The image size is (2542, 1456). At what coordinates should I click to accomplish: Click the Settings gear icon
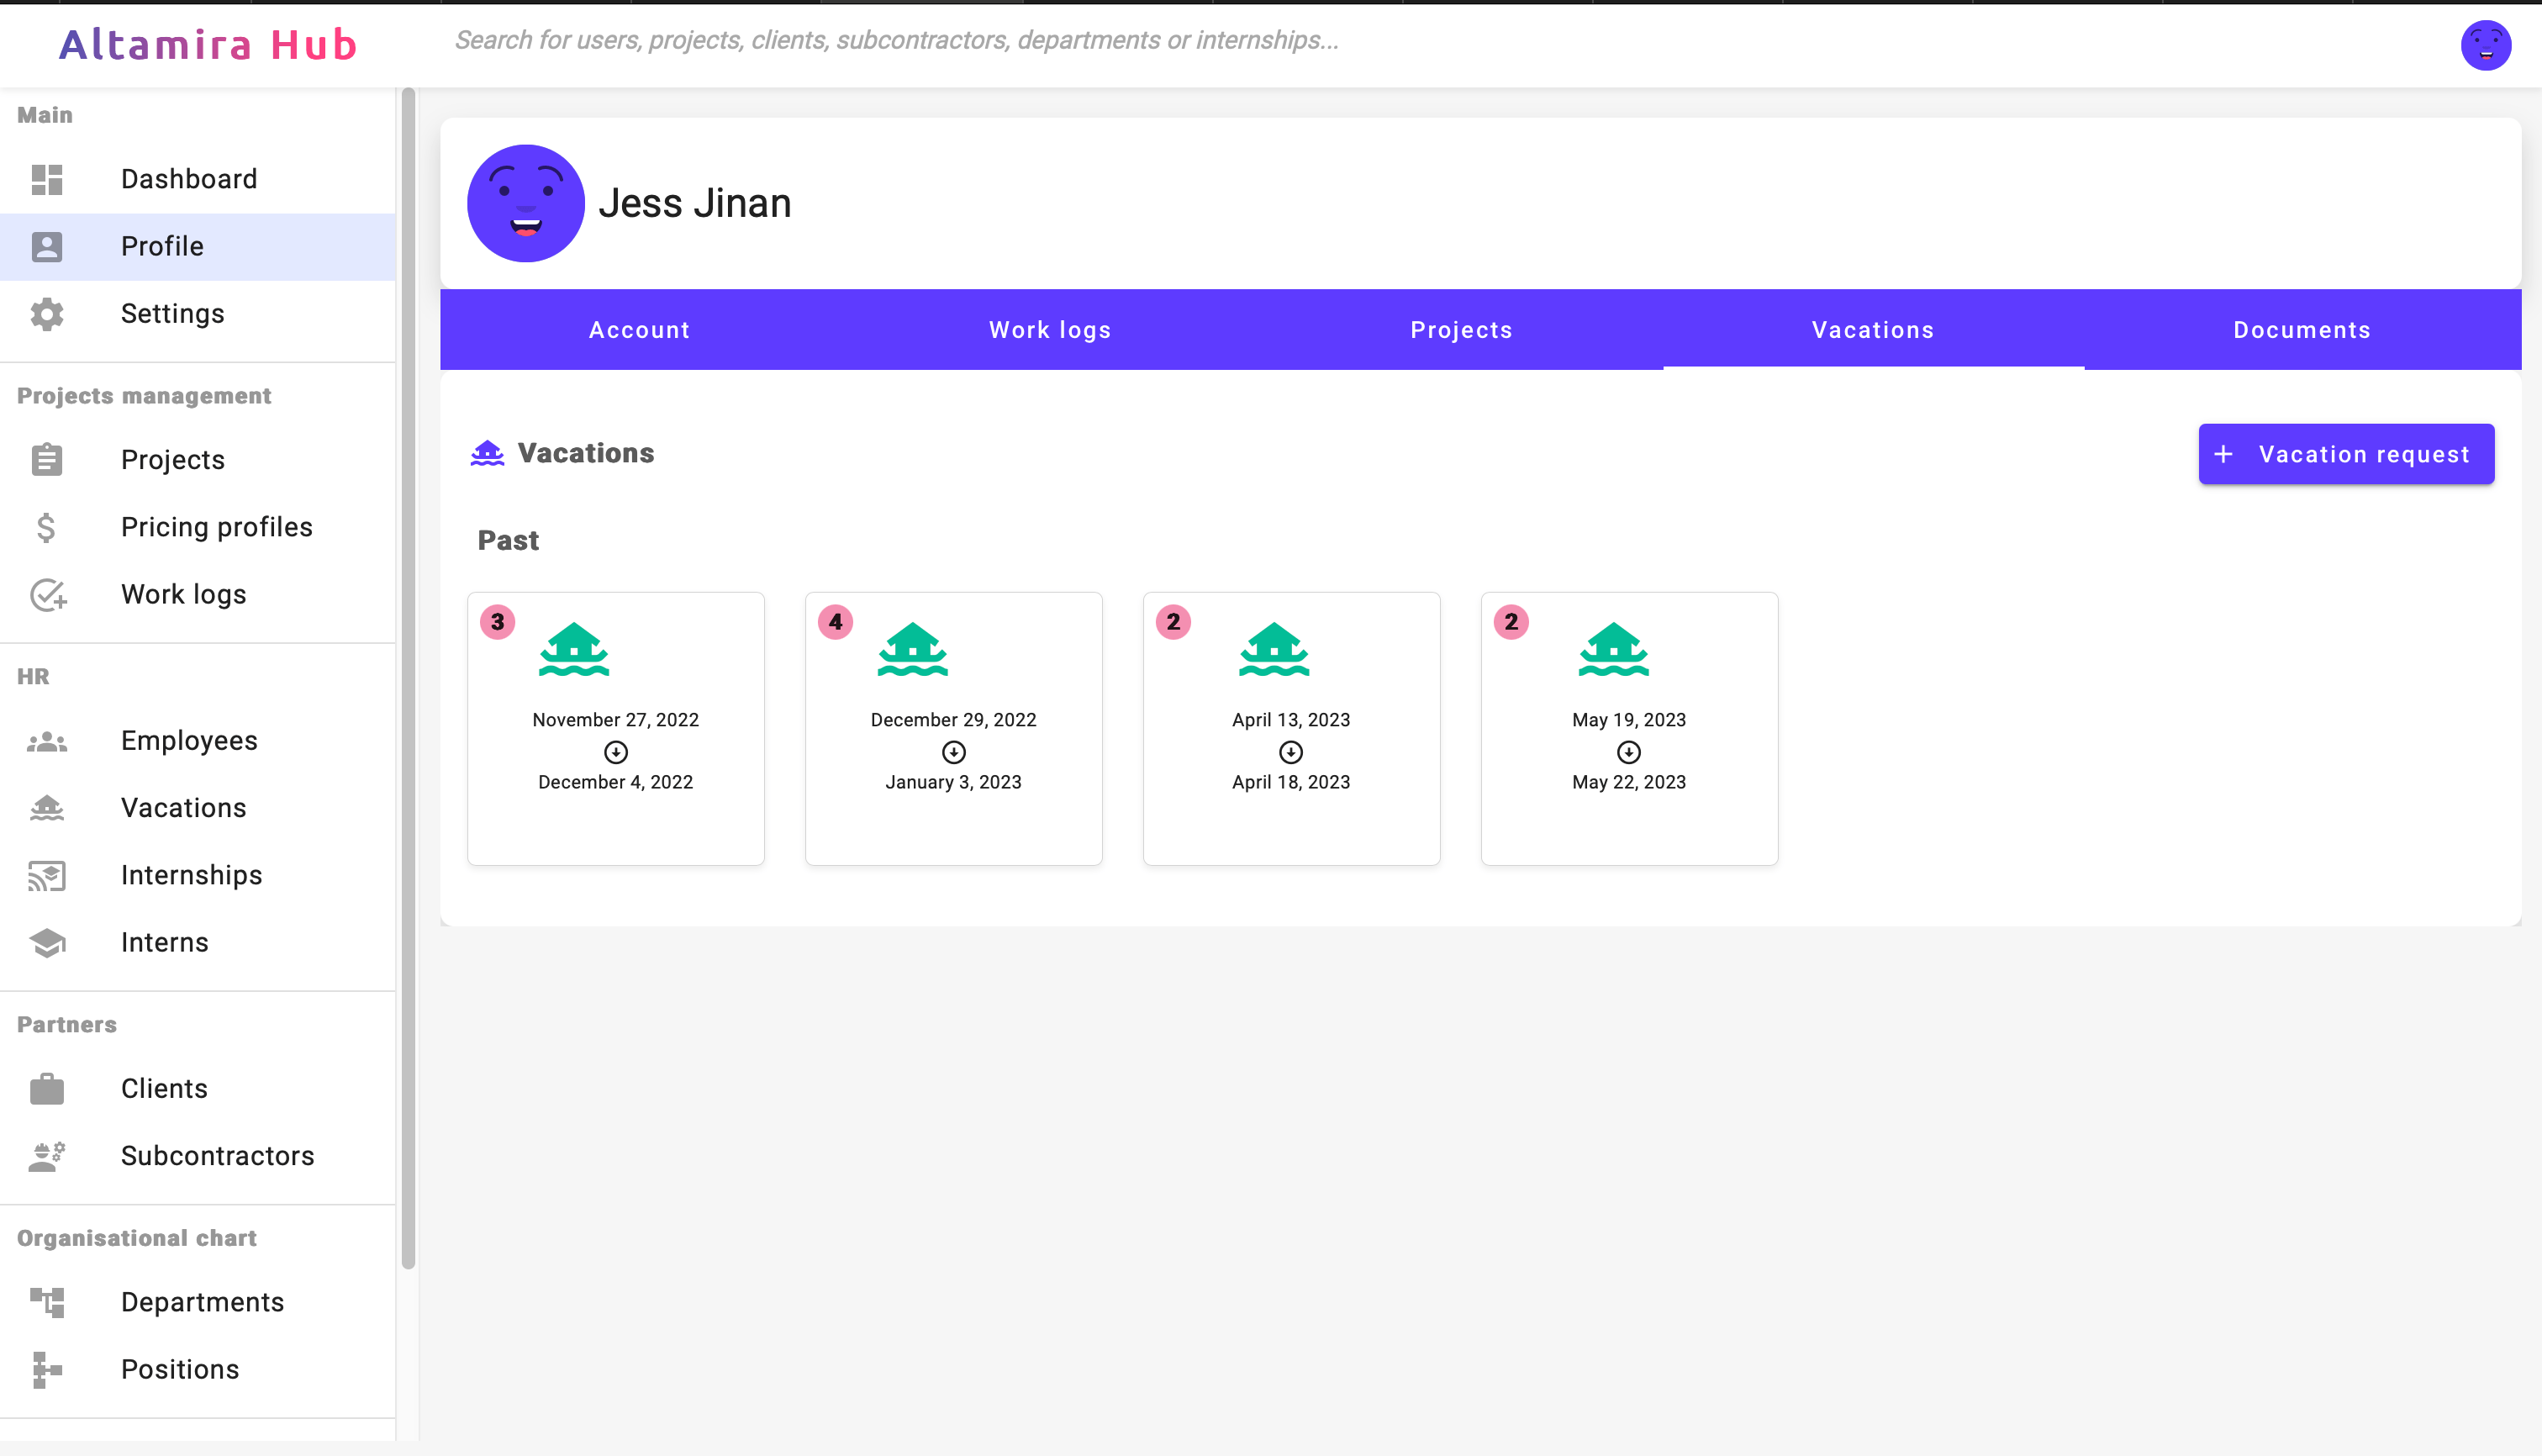(x=46, y=314)
